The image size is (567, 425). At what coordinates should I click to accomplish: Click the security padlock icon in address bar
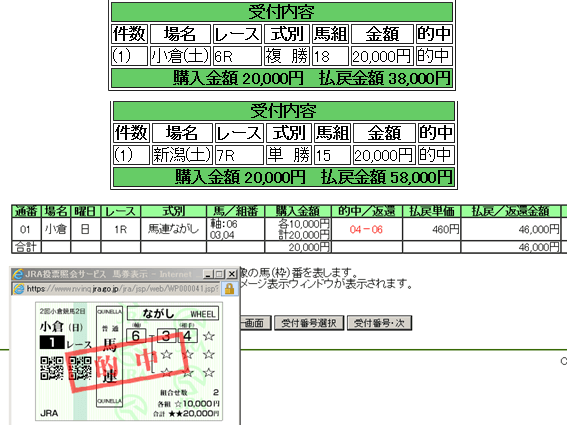click(x=229, y=289)
